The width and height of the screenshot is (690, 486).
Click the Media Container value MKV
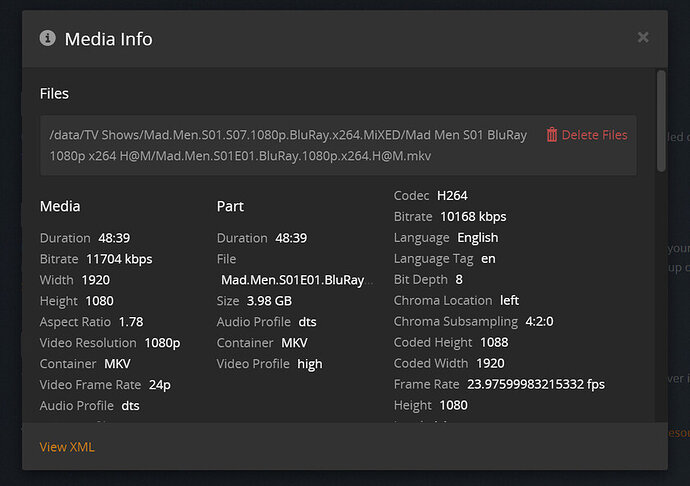(117, 364)
